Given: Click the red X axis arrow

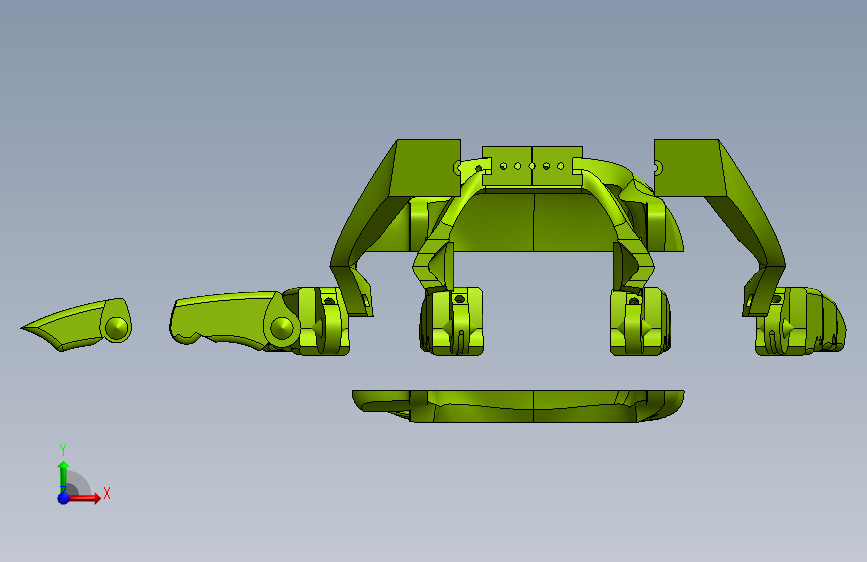Looking at the screenshot, I should 84,498.
